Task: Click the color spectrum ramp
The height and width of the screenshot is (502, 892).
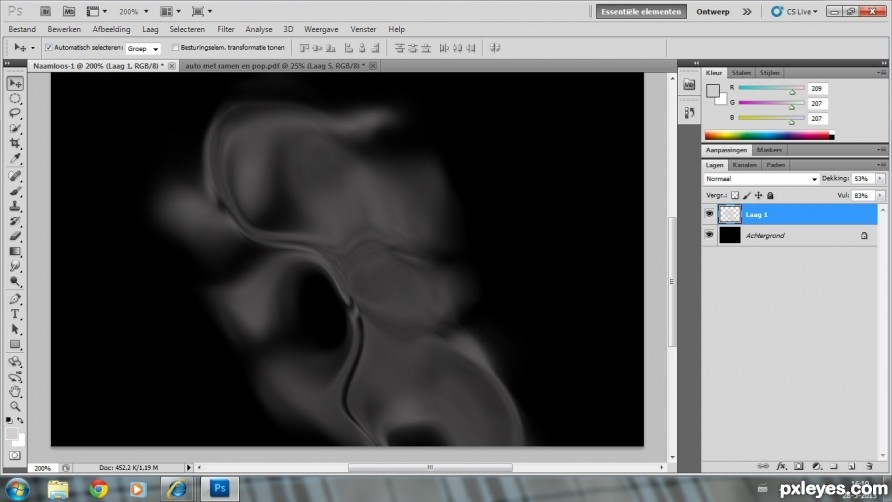Action: [x=769, y=135]
